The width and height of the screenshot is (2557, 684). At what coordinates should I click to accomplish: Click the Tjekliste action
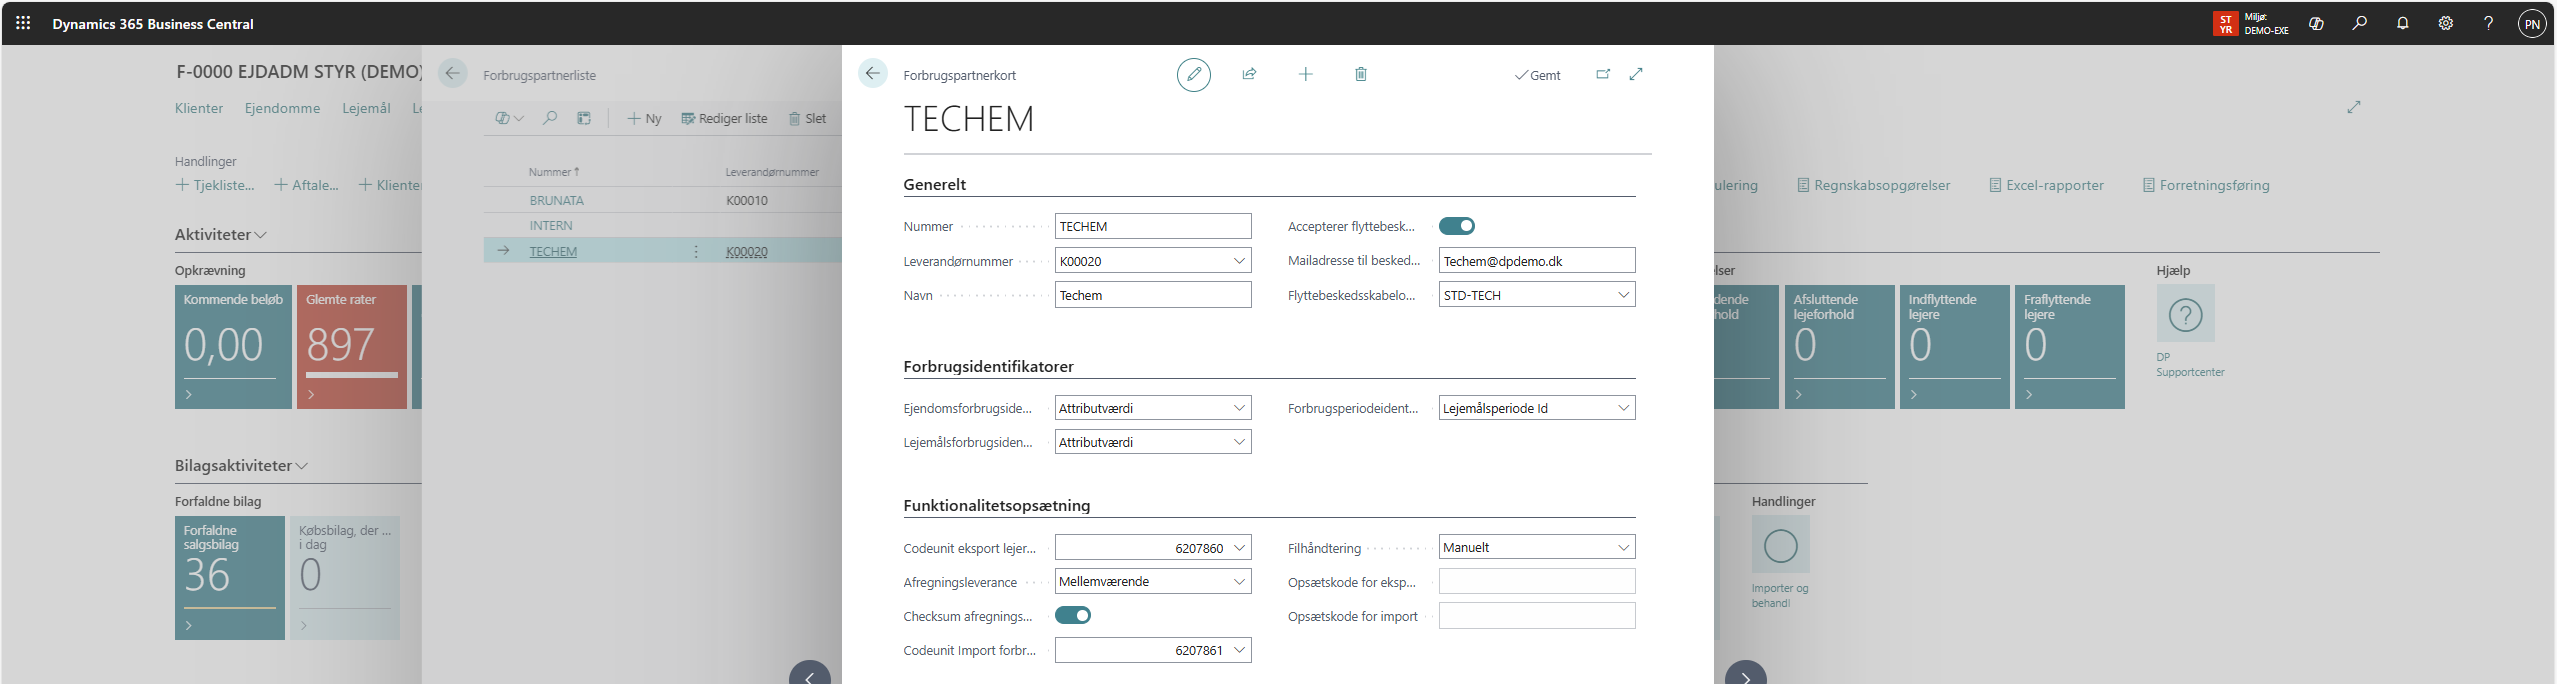[x=215, y=185]
